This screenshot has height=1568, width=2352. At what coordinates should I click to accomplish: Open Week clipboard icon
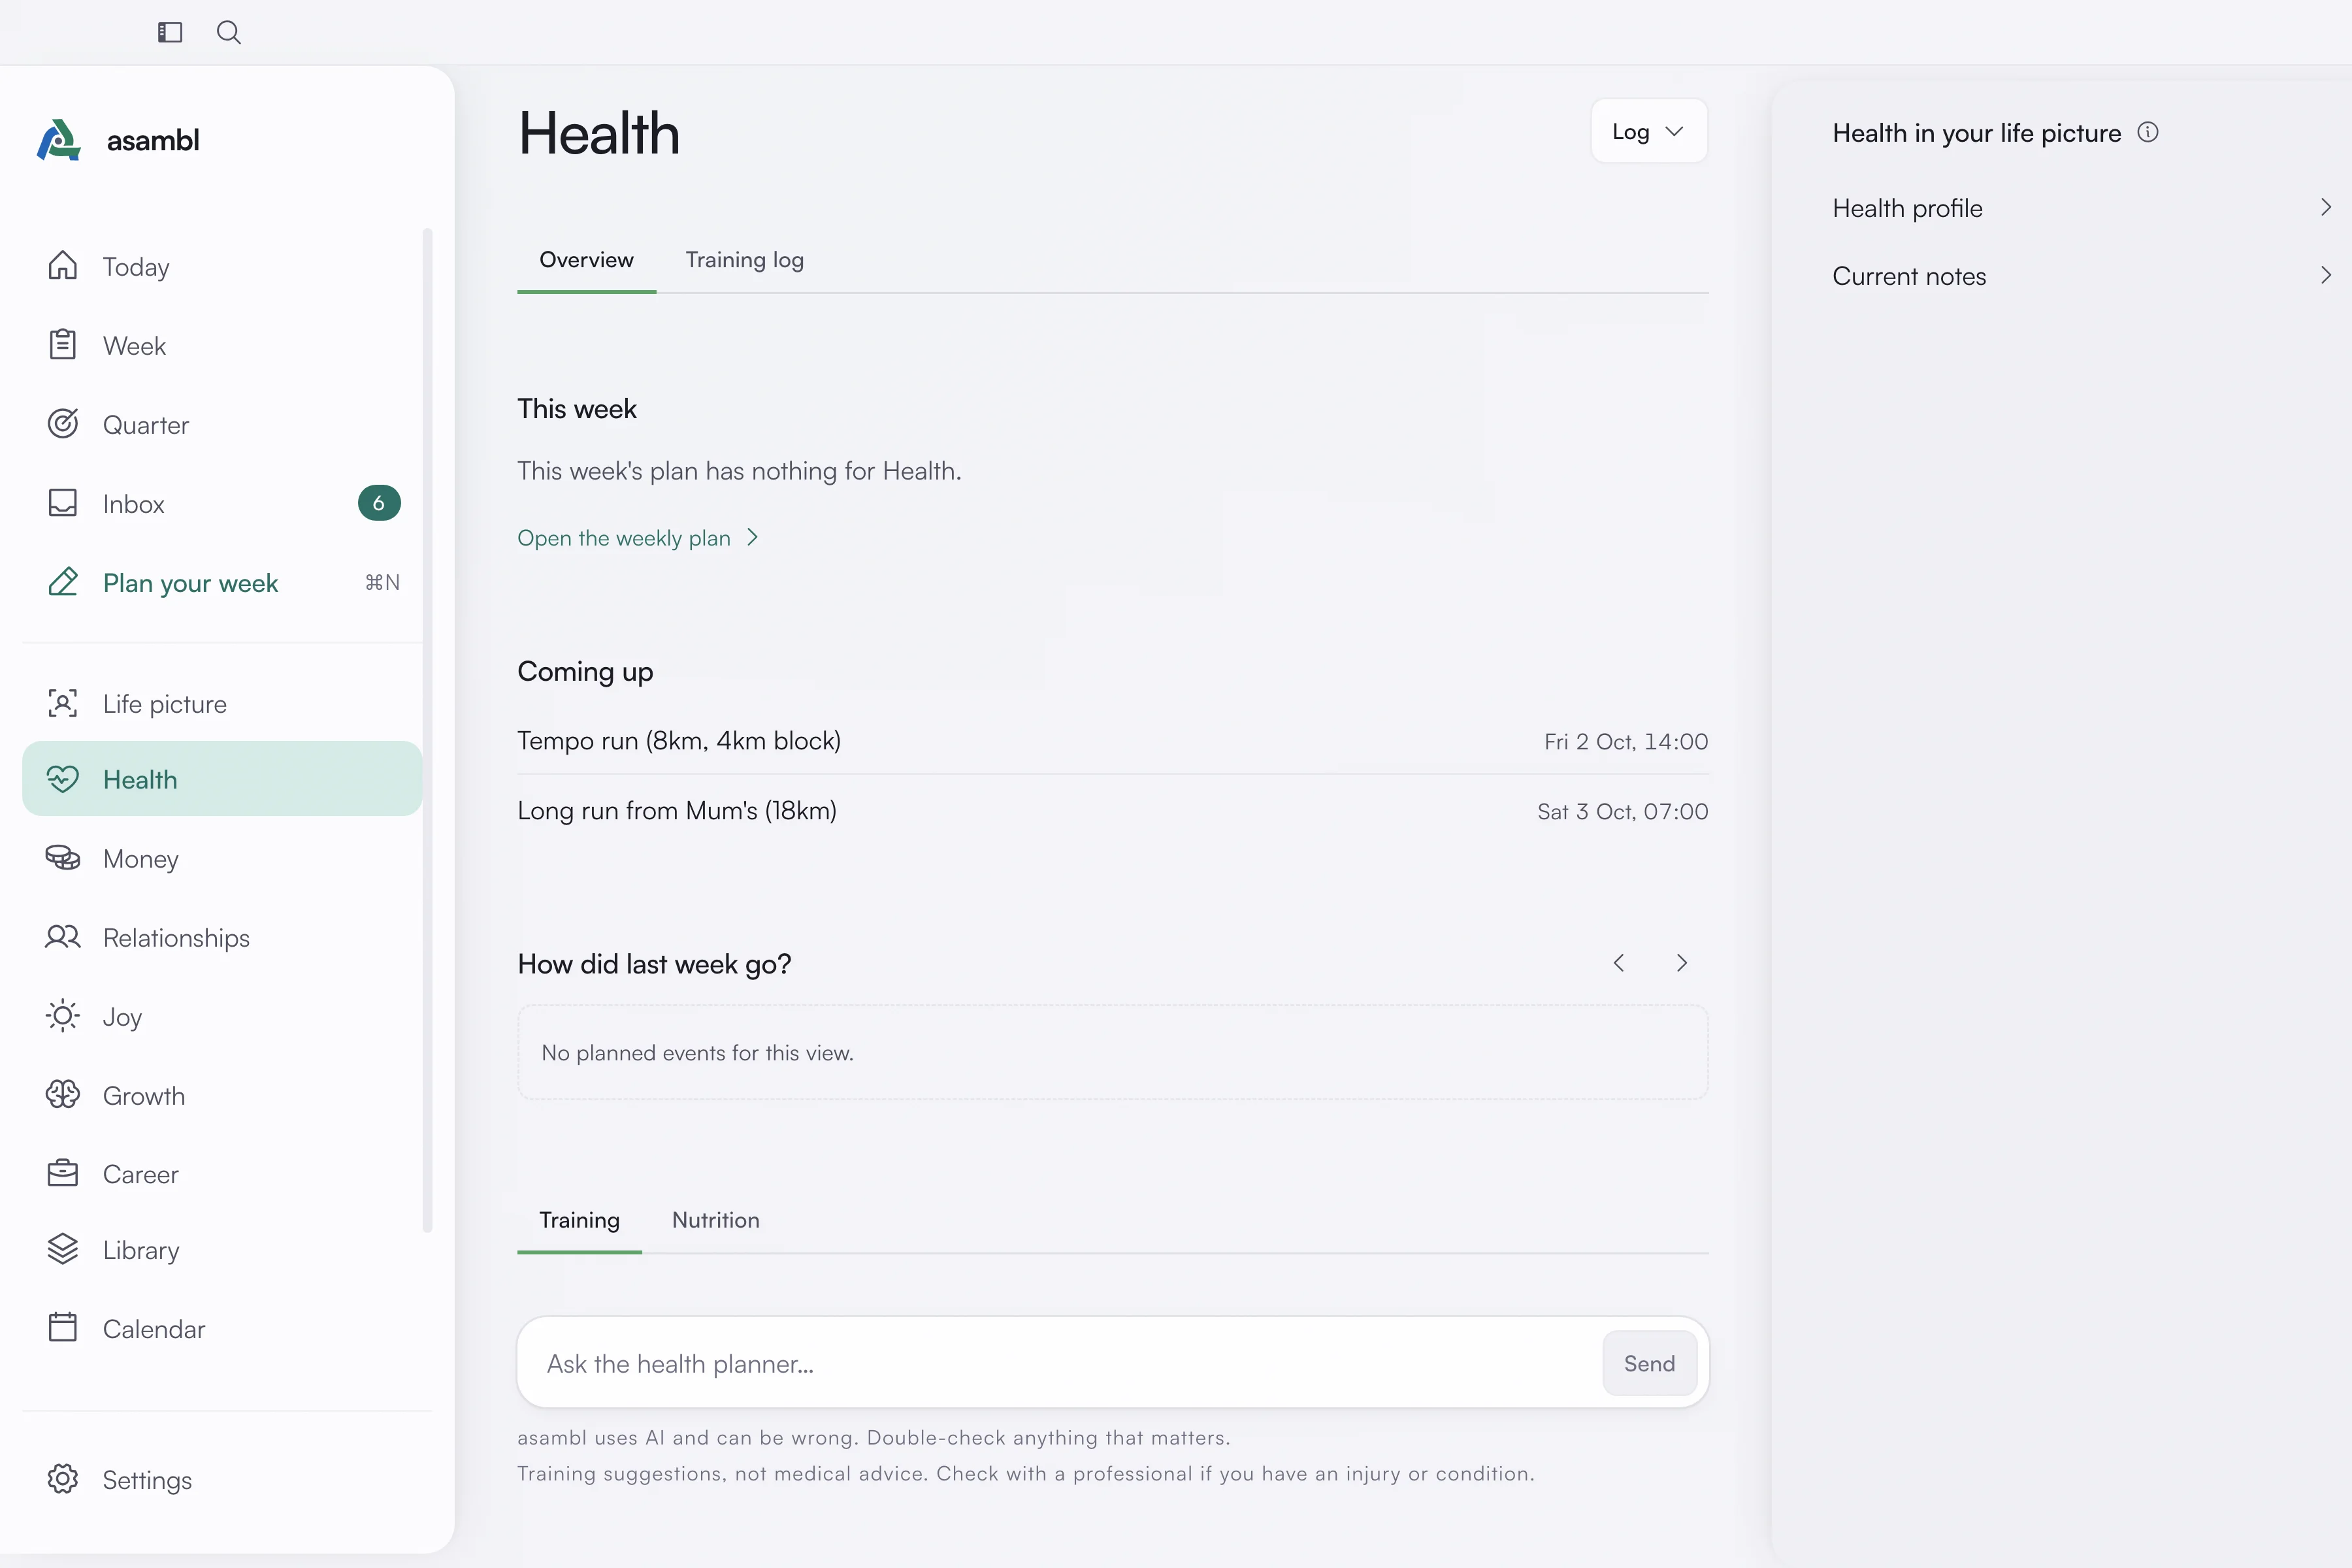point(63,345)
